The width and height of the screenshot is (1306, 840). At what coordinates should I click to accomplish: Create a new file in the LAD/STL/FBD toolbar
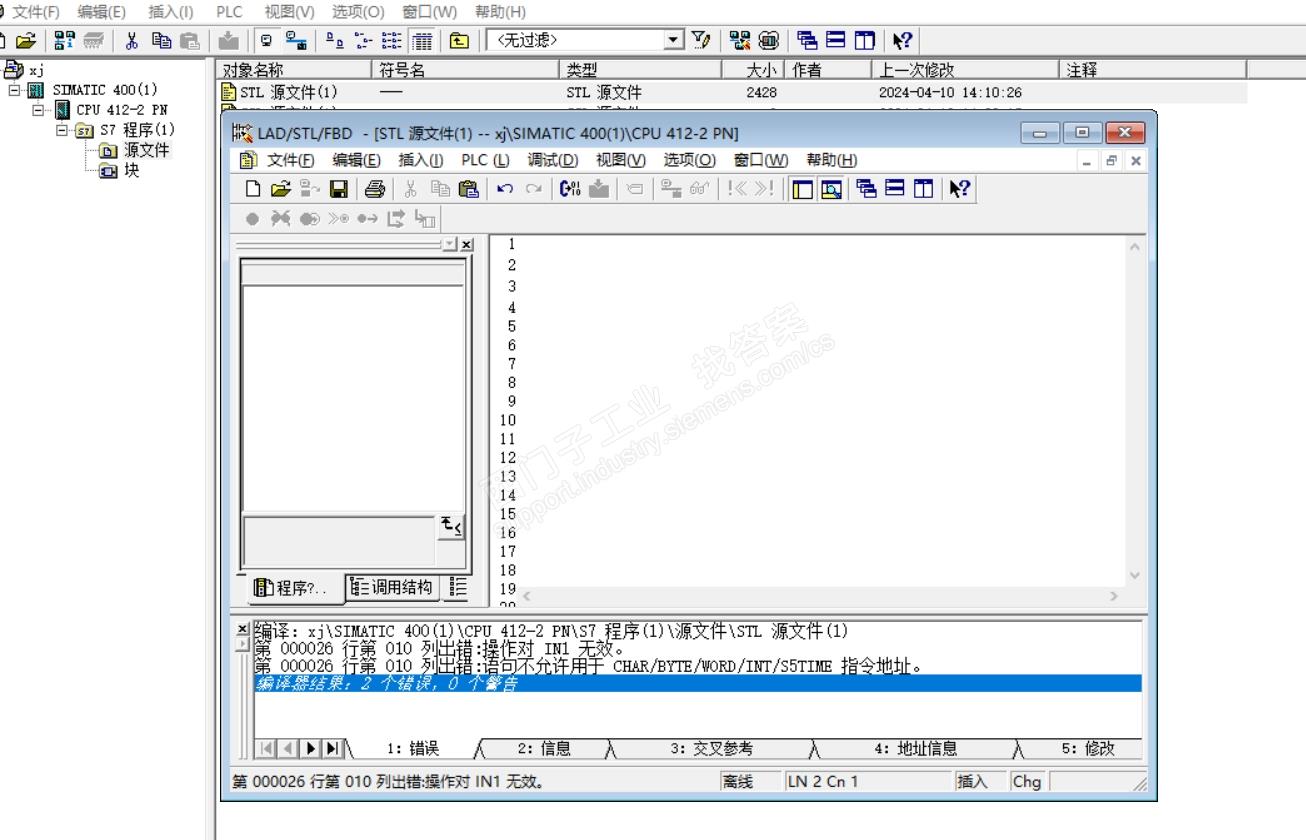253,188
